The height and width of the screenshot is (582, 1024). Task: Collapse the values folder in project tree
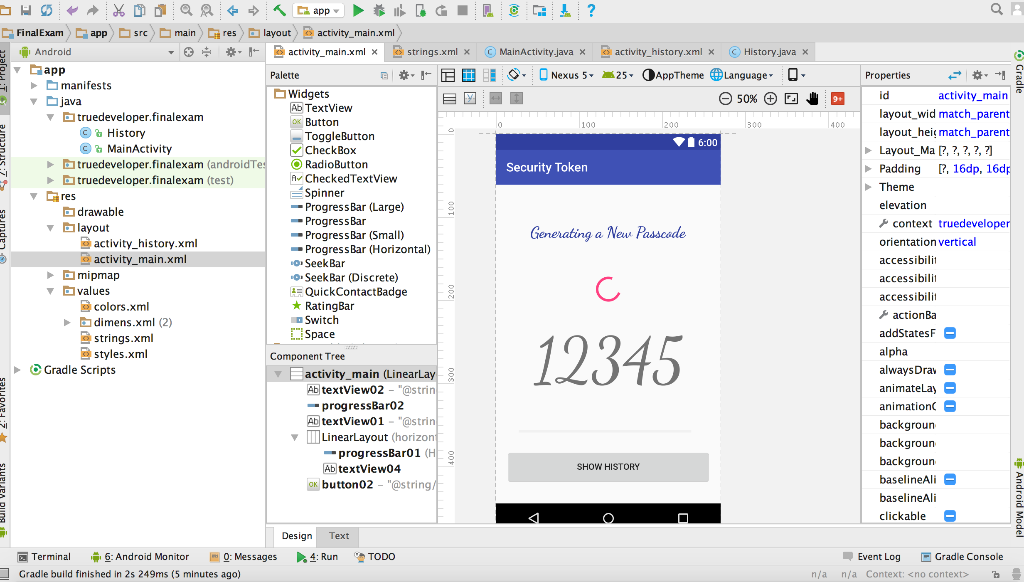pyautogui.click(x=50, y=291)
